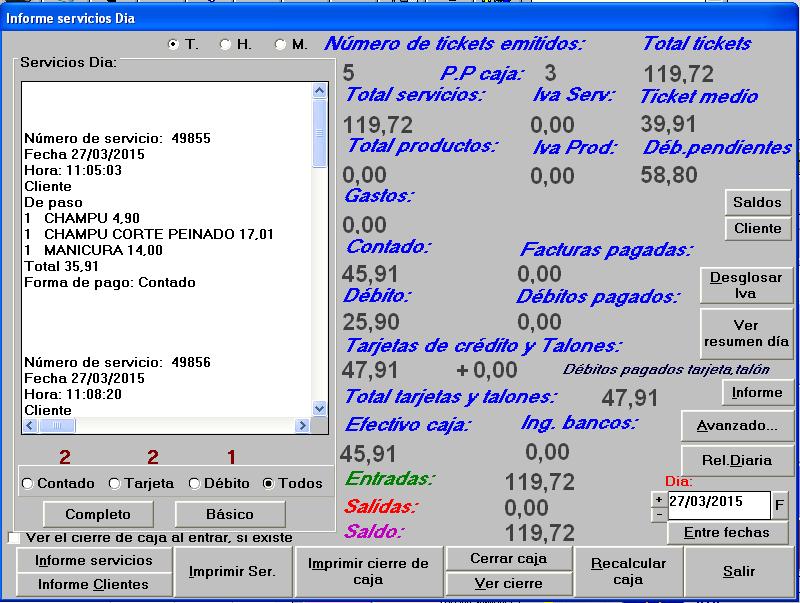Click Desglosar Iva button

(x=746, y=285)
